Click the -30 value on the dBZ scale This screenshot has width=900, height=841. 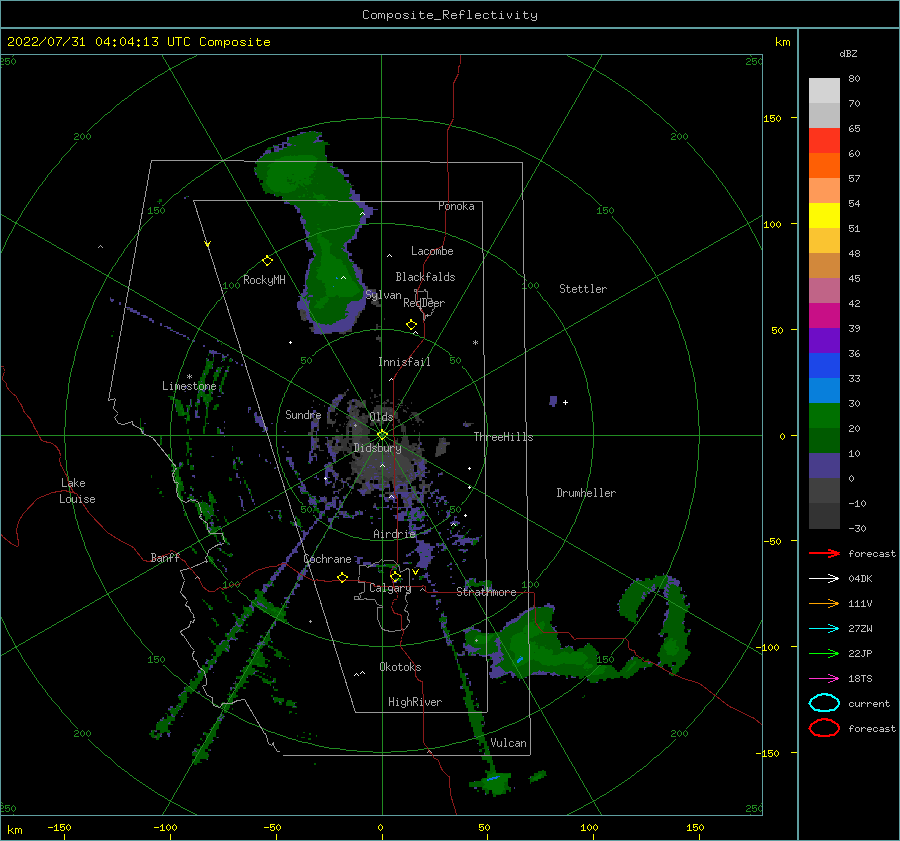(x=857, y=528)
